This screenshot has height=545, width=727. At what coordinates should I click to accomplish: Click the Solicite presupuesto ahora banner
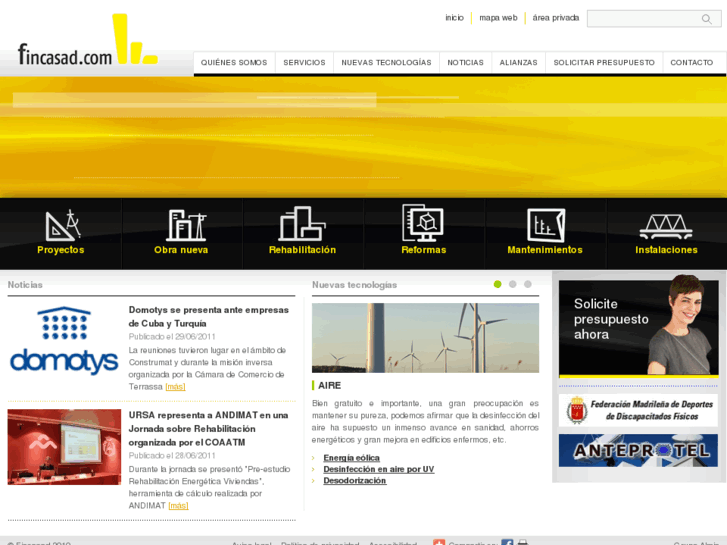point(638,327)
